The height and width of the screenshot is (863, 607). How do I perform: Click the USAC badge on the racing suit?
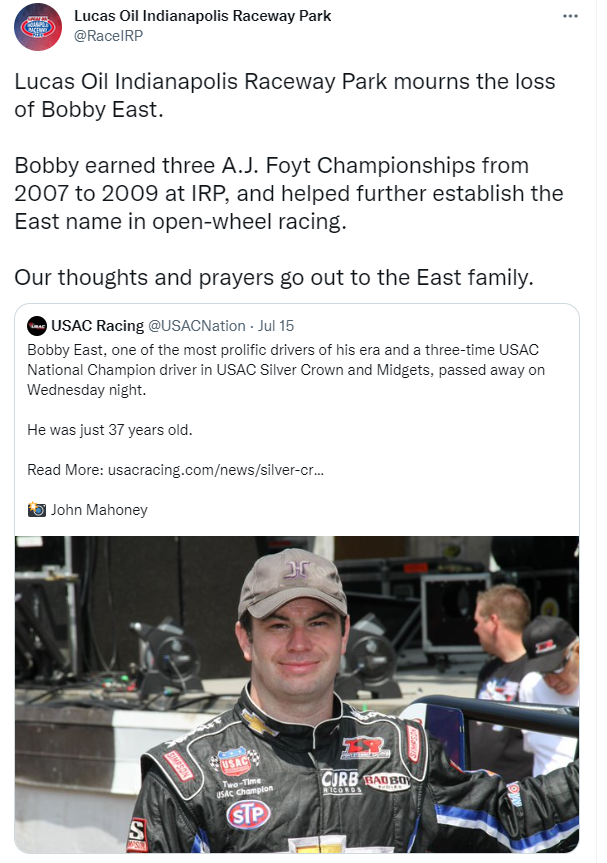(x=235, y=762)
